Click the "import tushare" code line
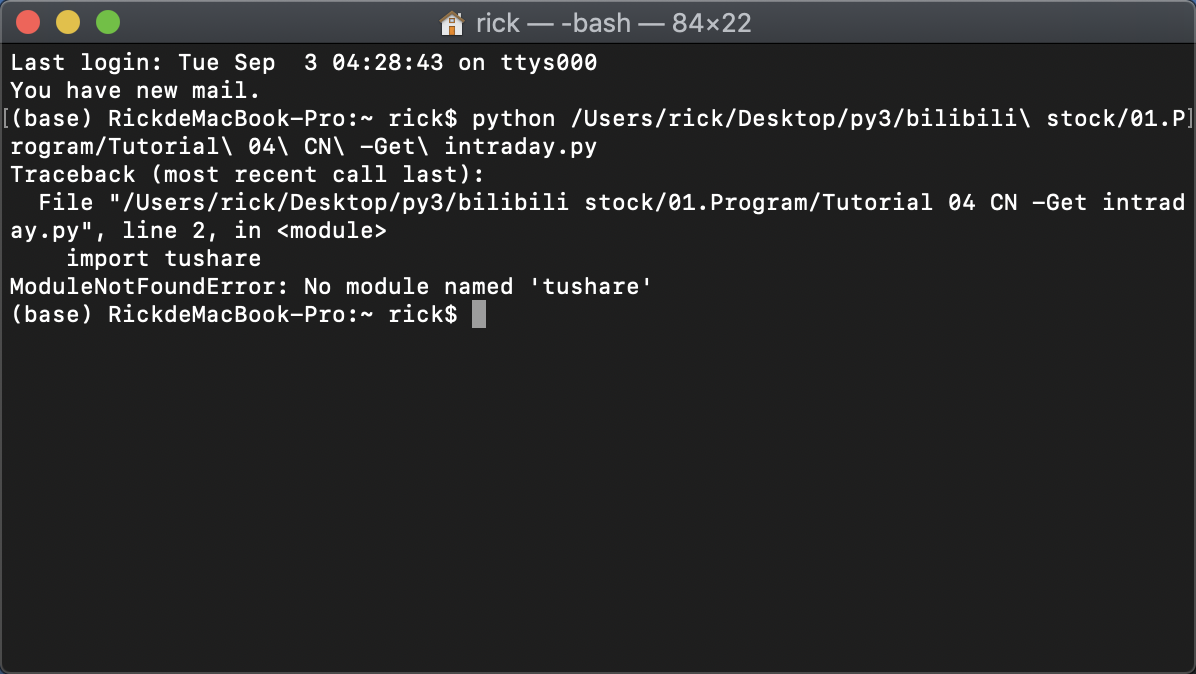Screen dimensions: 1196x674 click(x=163, y=258)
